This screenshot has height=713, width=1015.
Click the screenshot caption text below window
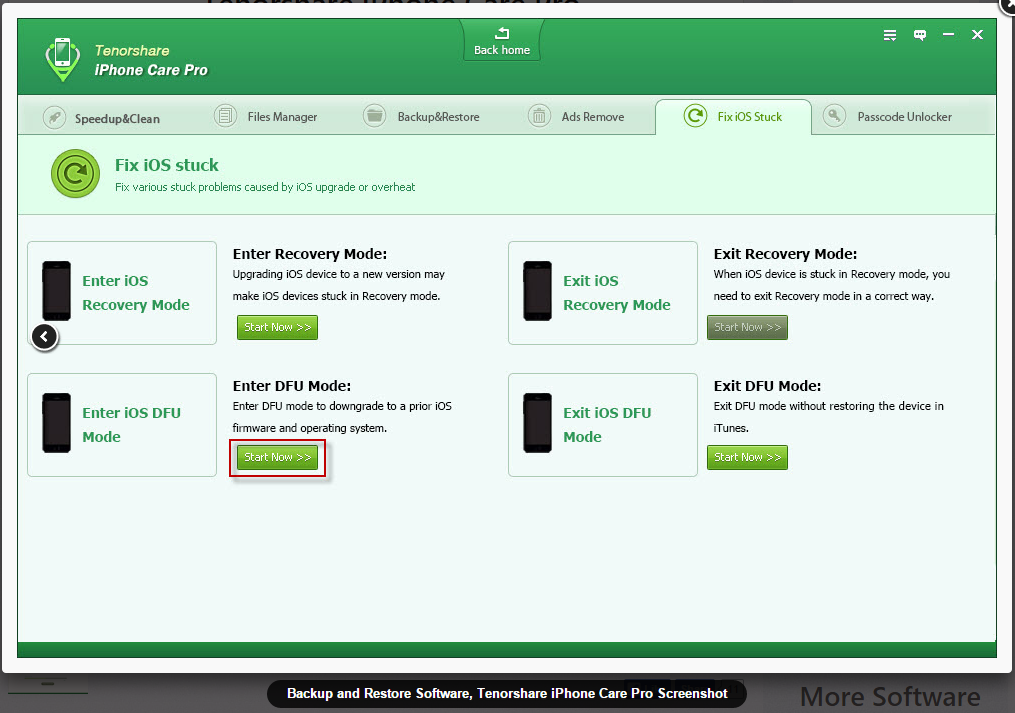(x=507, y=694)
